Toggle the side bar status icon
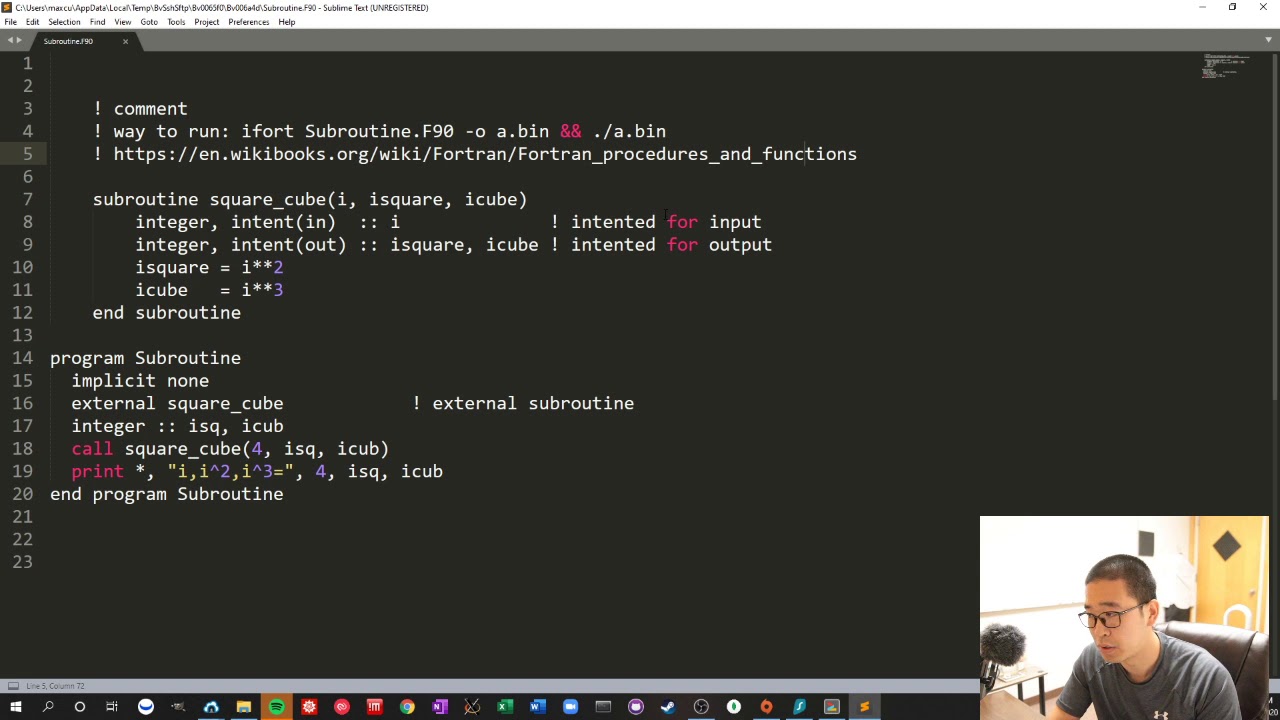 13,686
